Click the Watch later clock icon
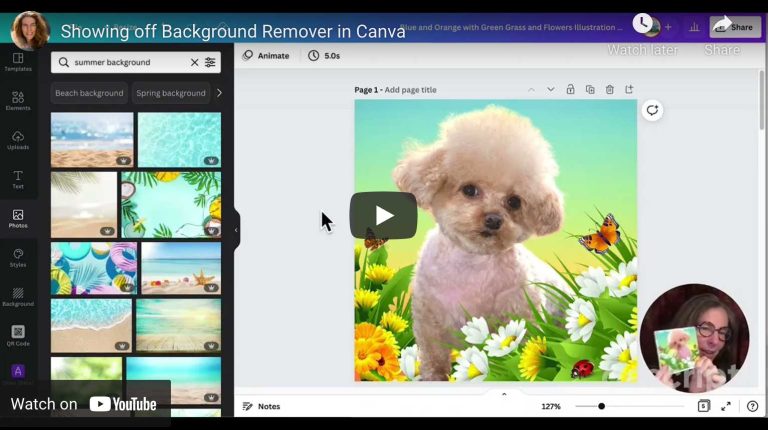The width and height of the screenshot is (768, 430). pos(642,24)
